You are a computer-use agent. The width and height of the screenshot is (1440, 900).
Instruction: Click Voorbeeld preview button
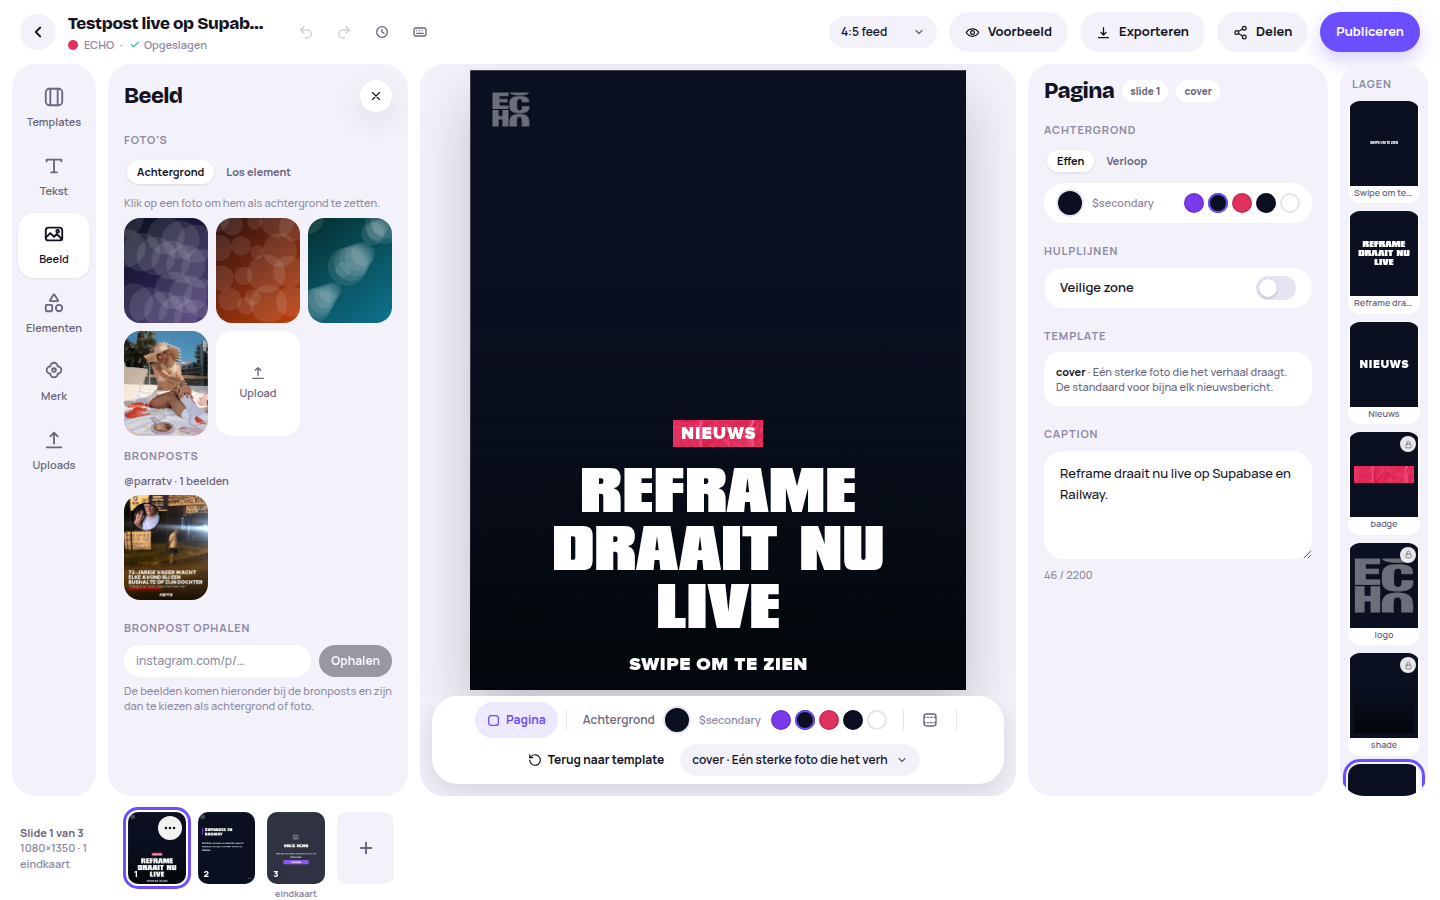[1008, 32]
